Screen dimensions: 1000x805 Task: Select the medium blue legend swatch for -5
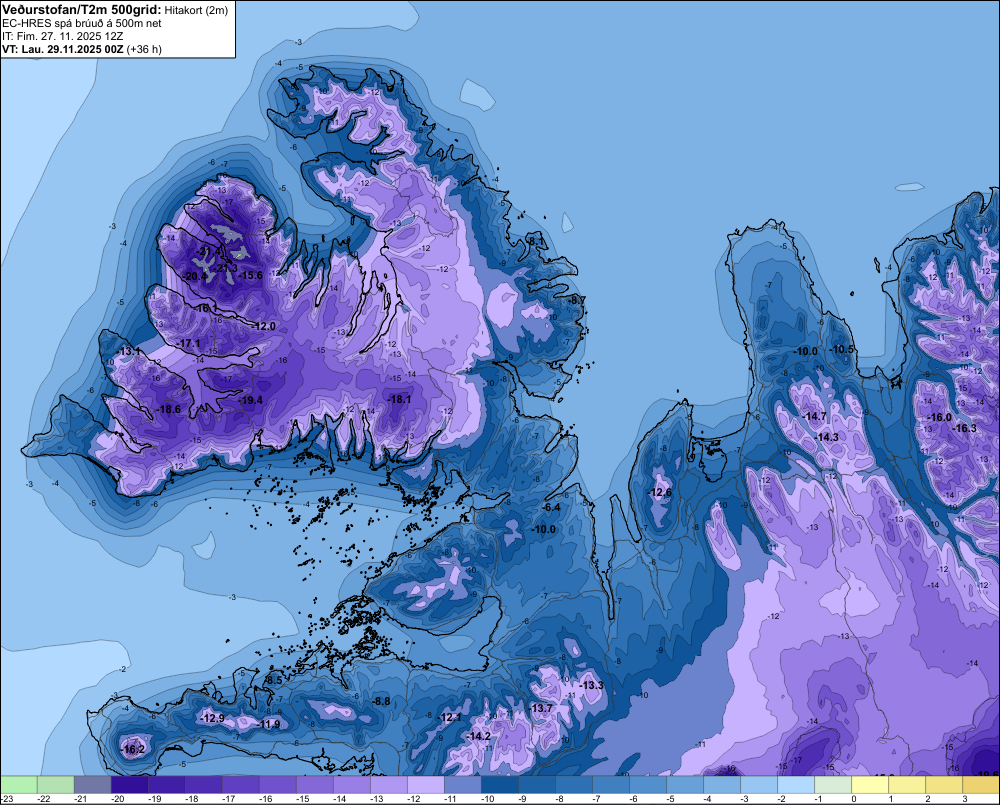coord(685,785)
